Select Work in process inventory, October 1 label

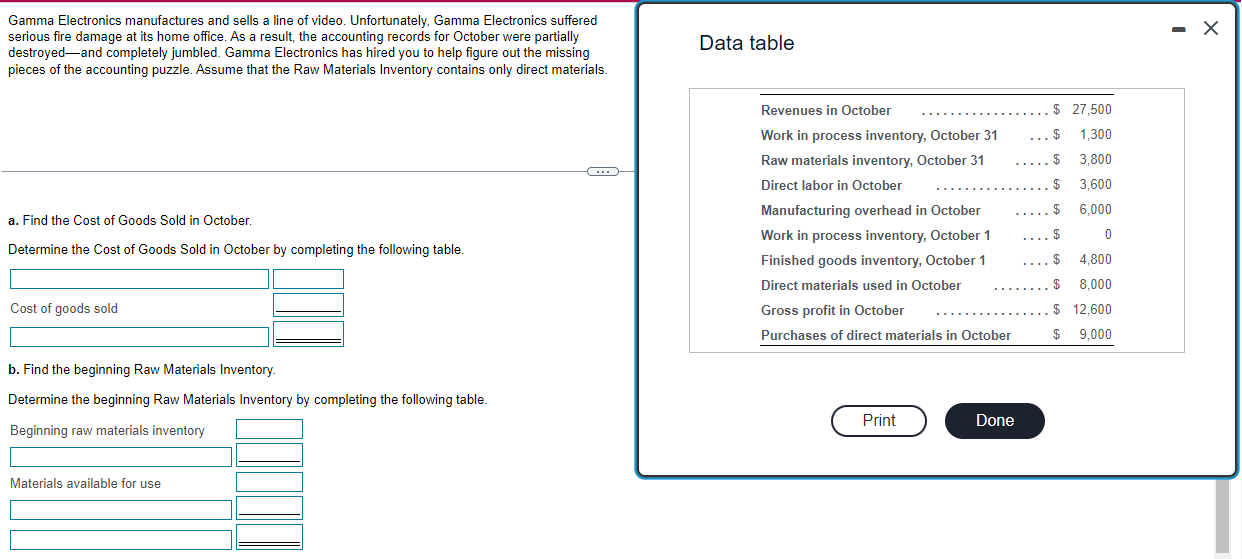pos(876,235)
